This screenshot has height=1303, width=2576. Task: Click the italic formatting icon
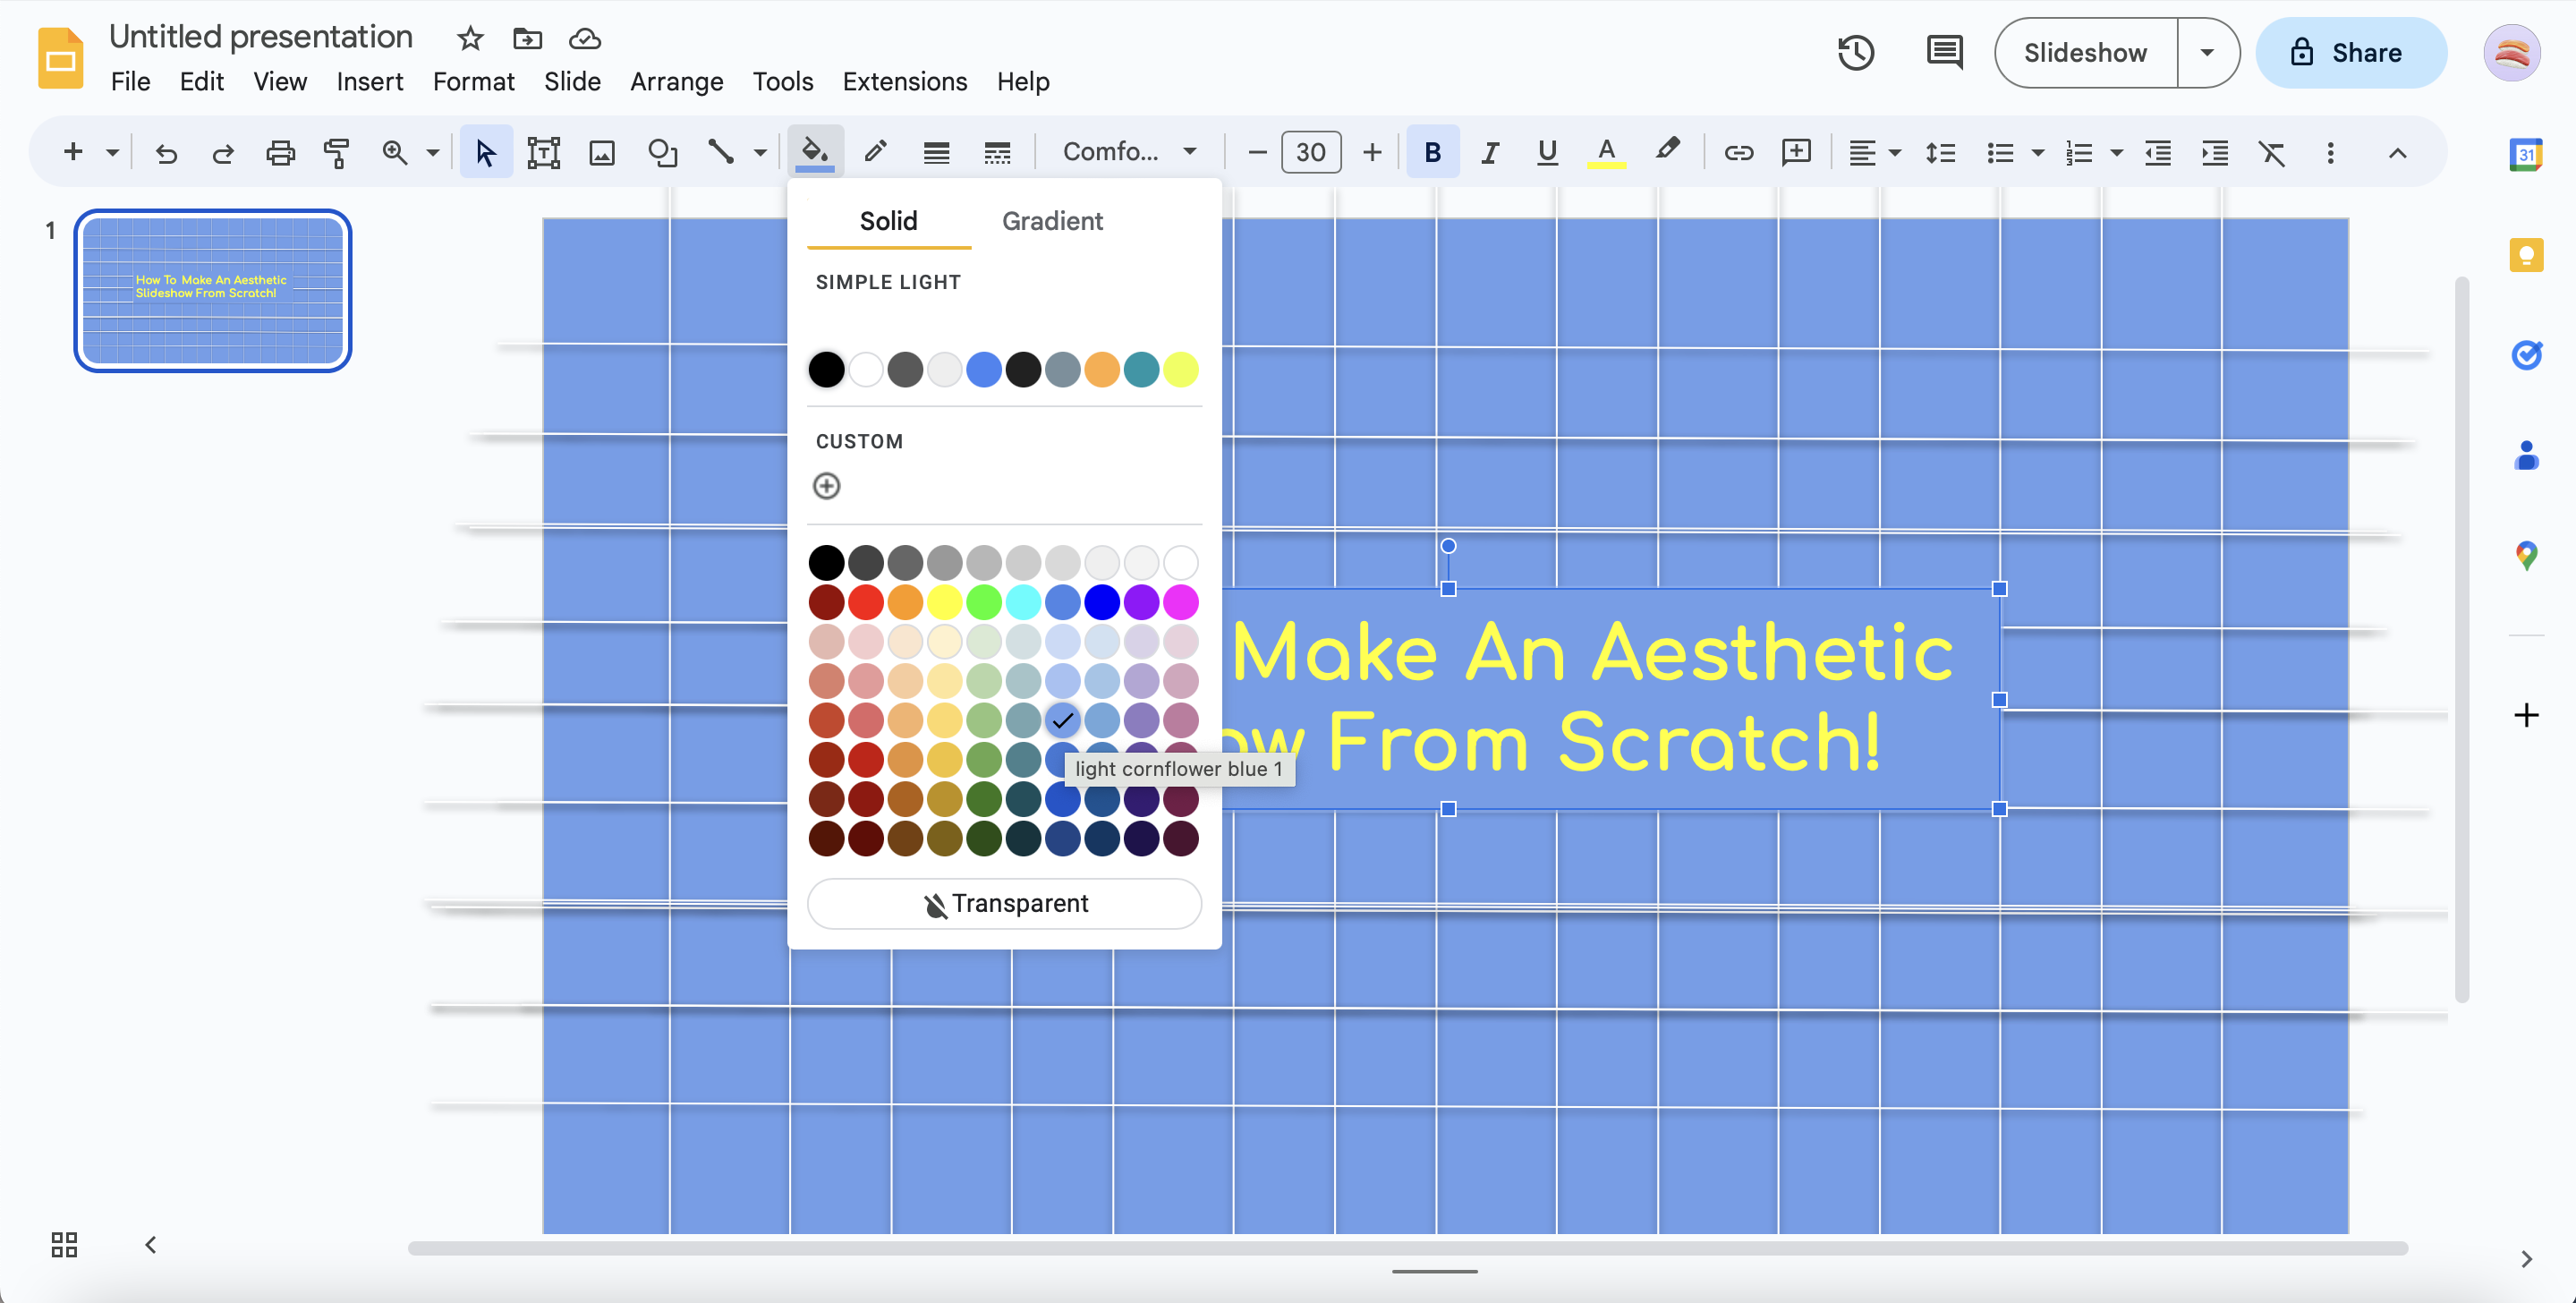[1490, 153]
